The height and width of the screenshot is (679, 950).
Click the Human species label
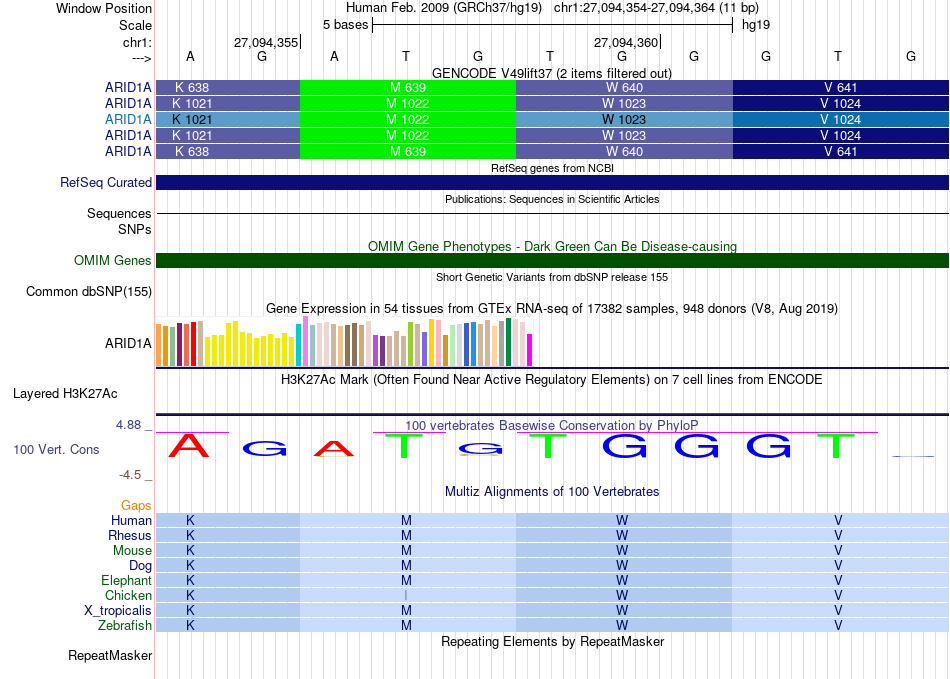tap(131, 520)
